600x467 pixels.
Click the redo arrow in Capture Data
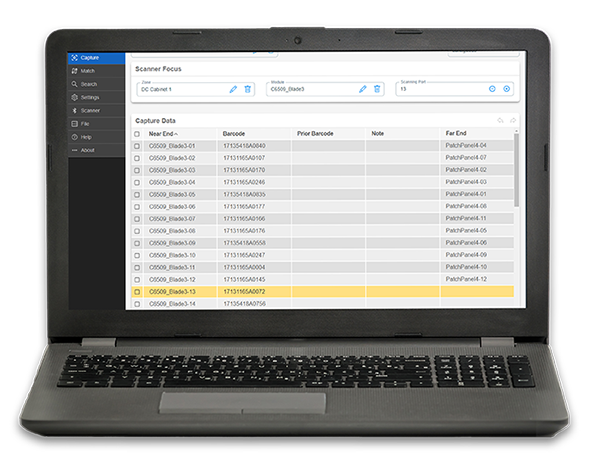pos(514,120)
